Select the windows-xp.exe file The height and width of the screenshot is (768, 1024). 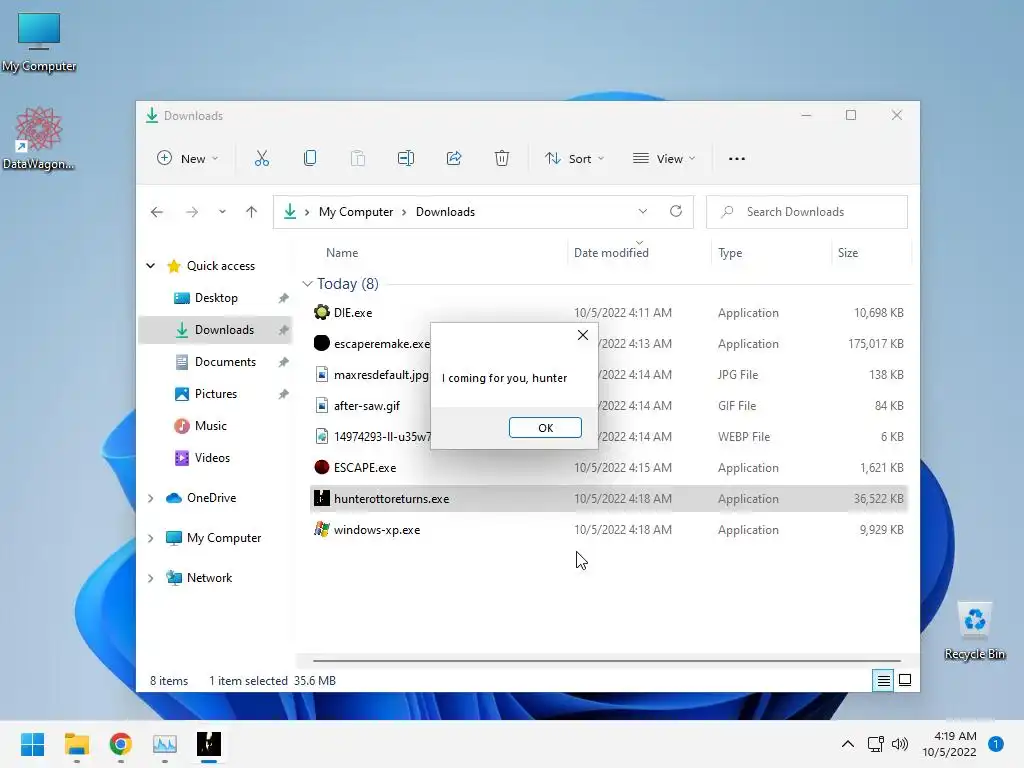click(x=609, y=530)
